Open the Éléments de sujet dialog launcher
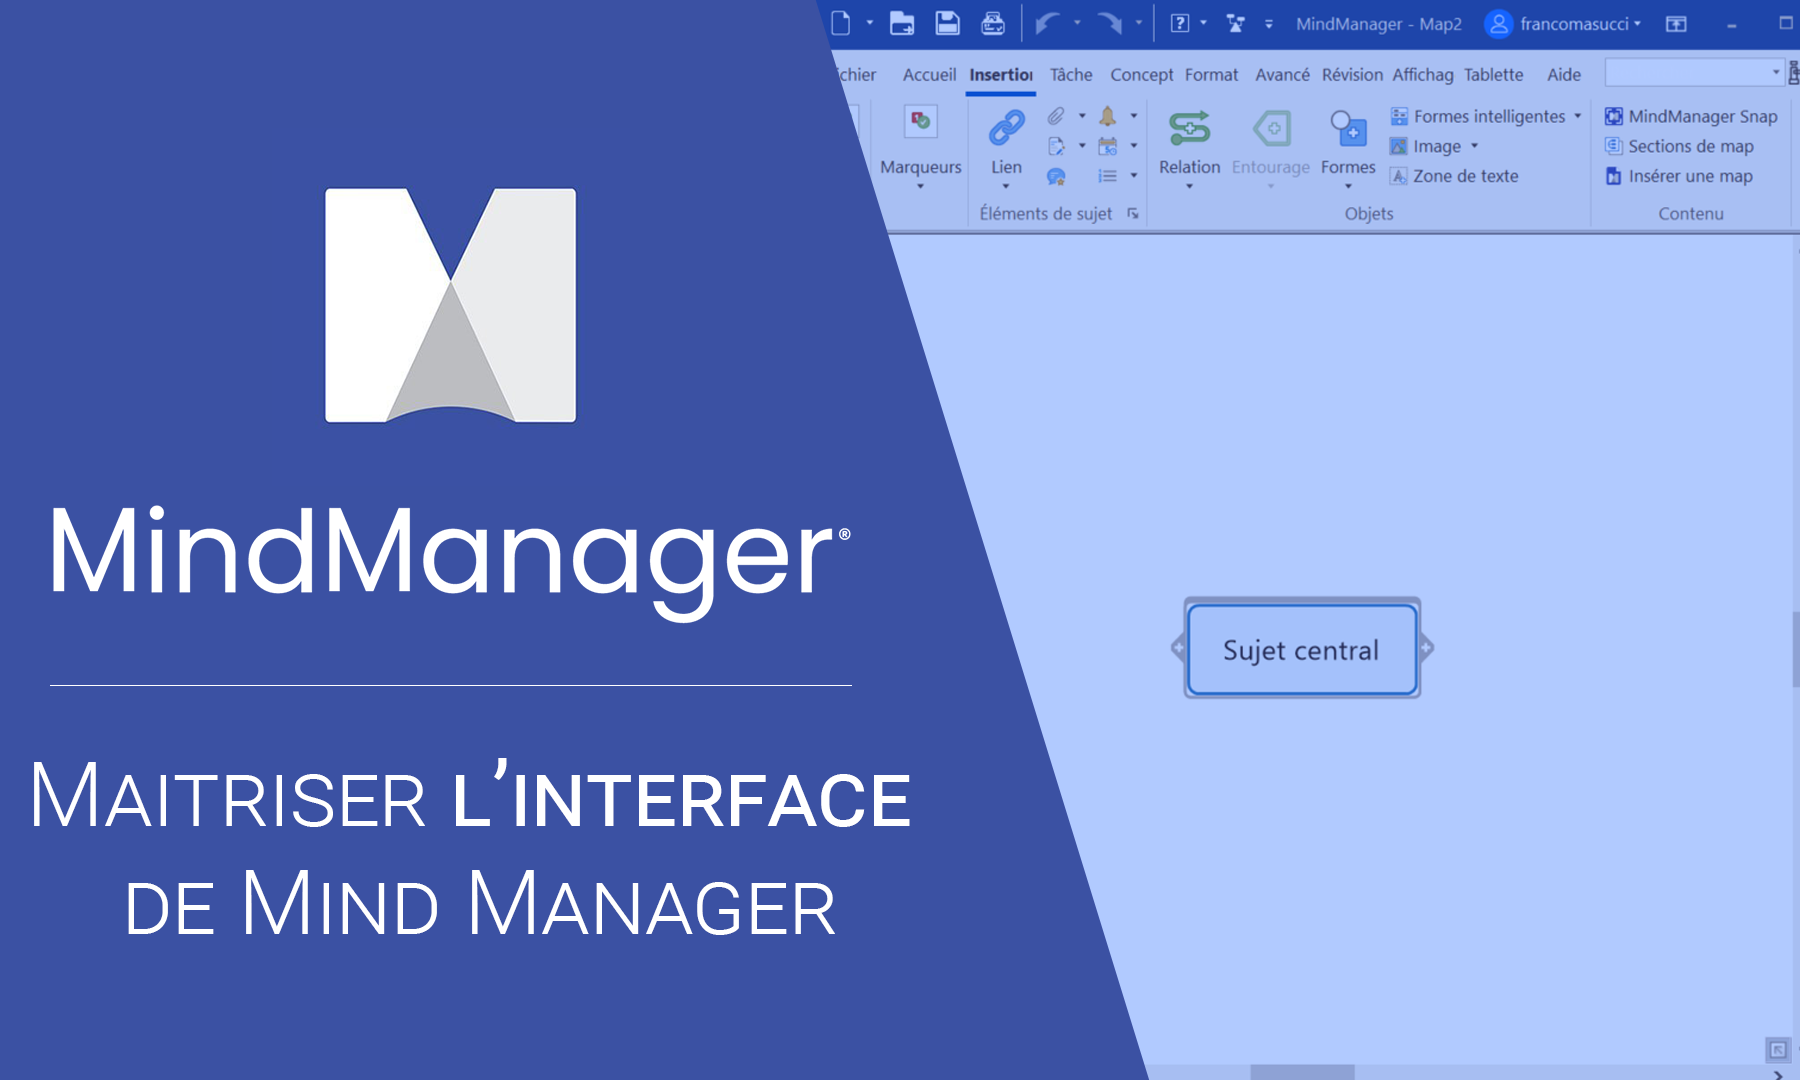The image size is (1800, 1080). 1133,213
